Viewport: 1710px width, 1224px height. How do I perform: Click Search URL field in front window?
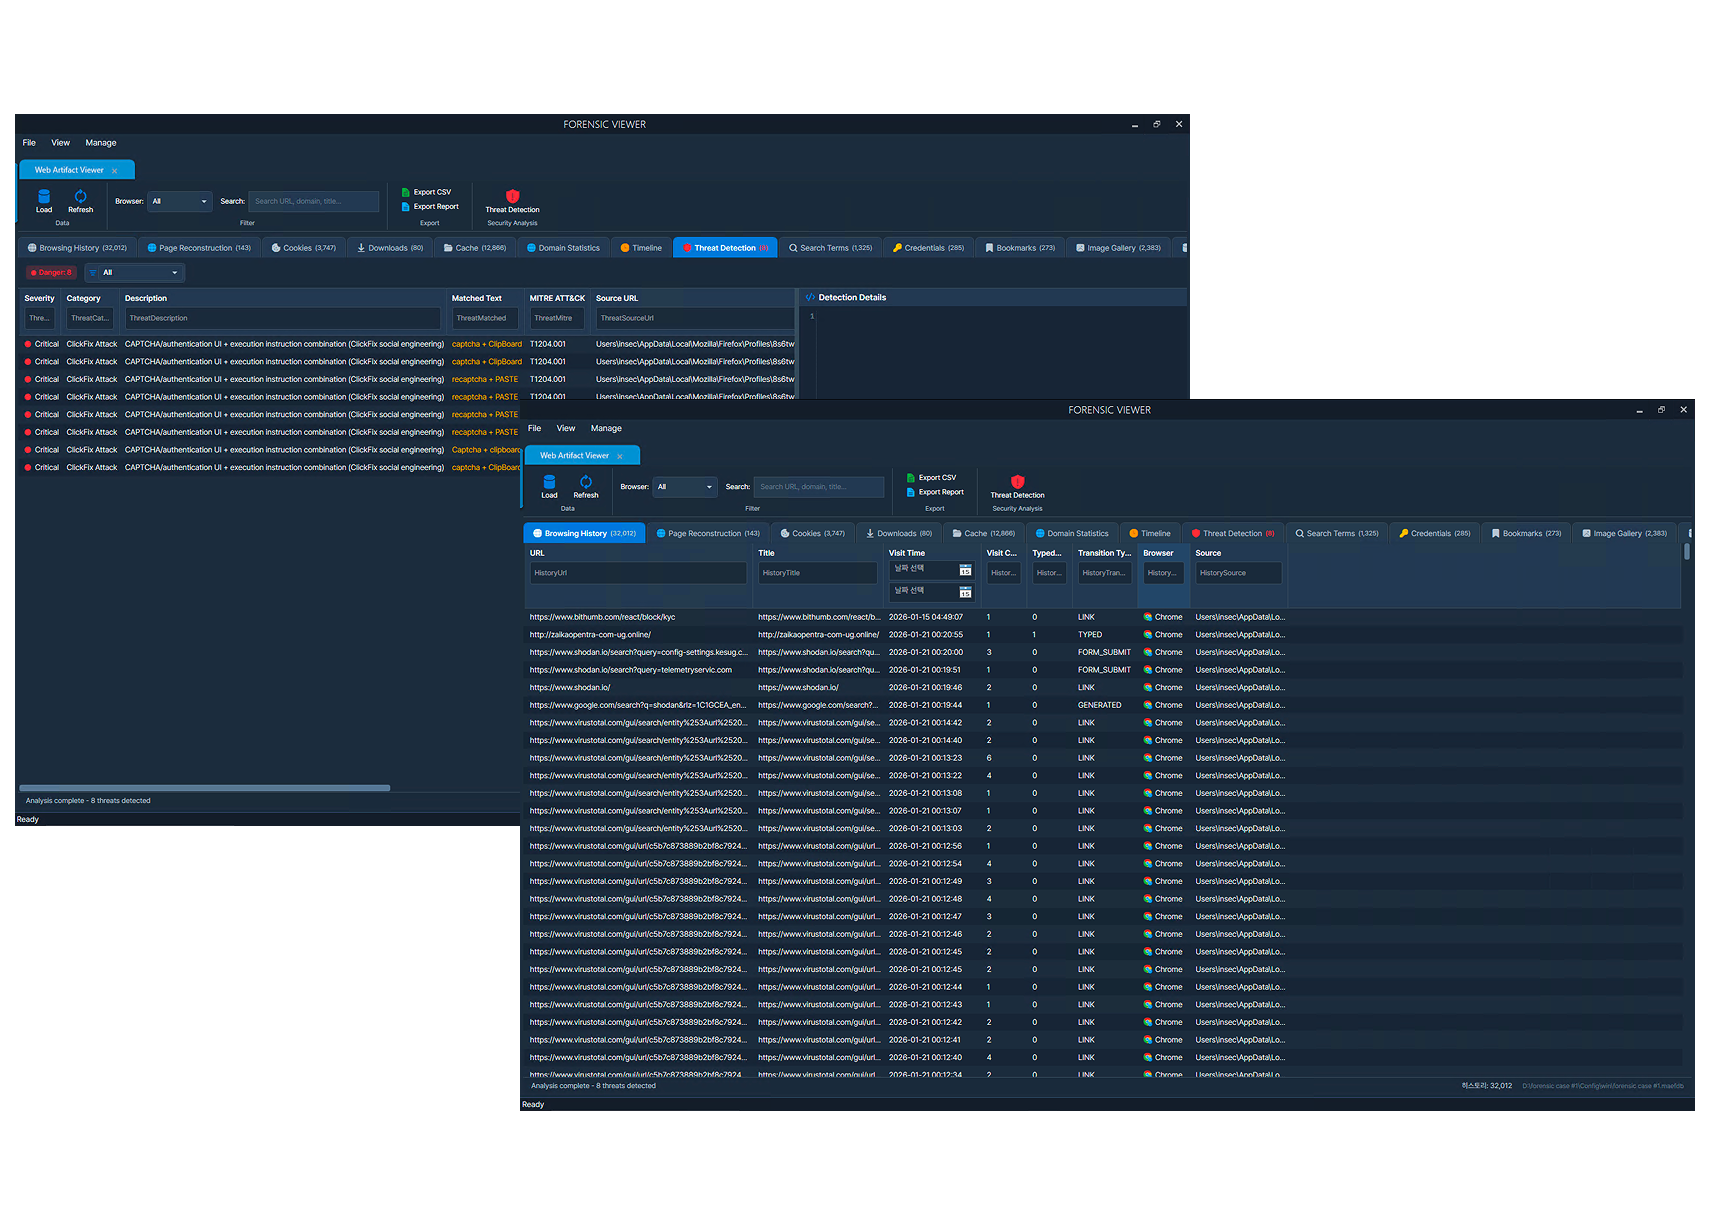click(818, 487)
